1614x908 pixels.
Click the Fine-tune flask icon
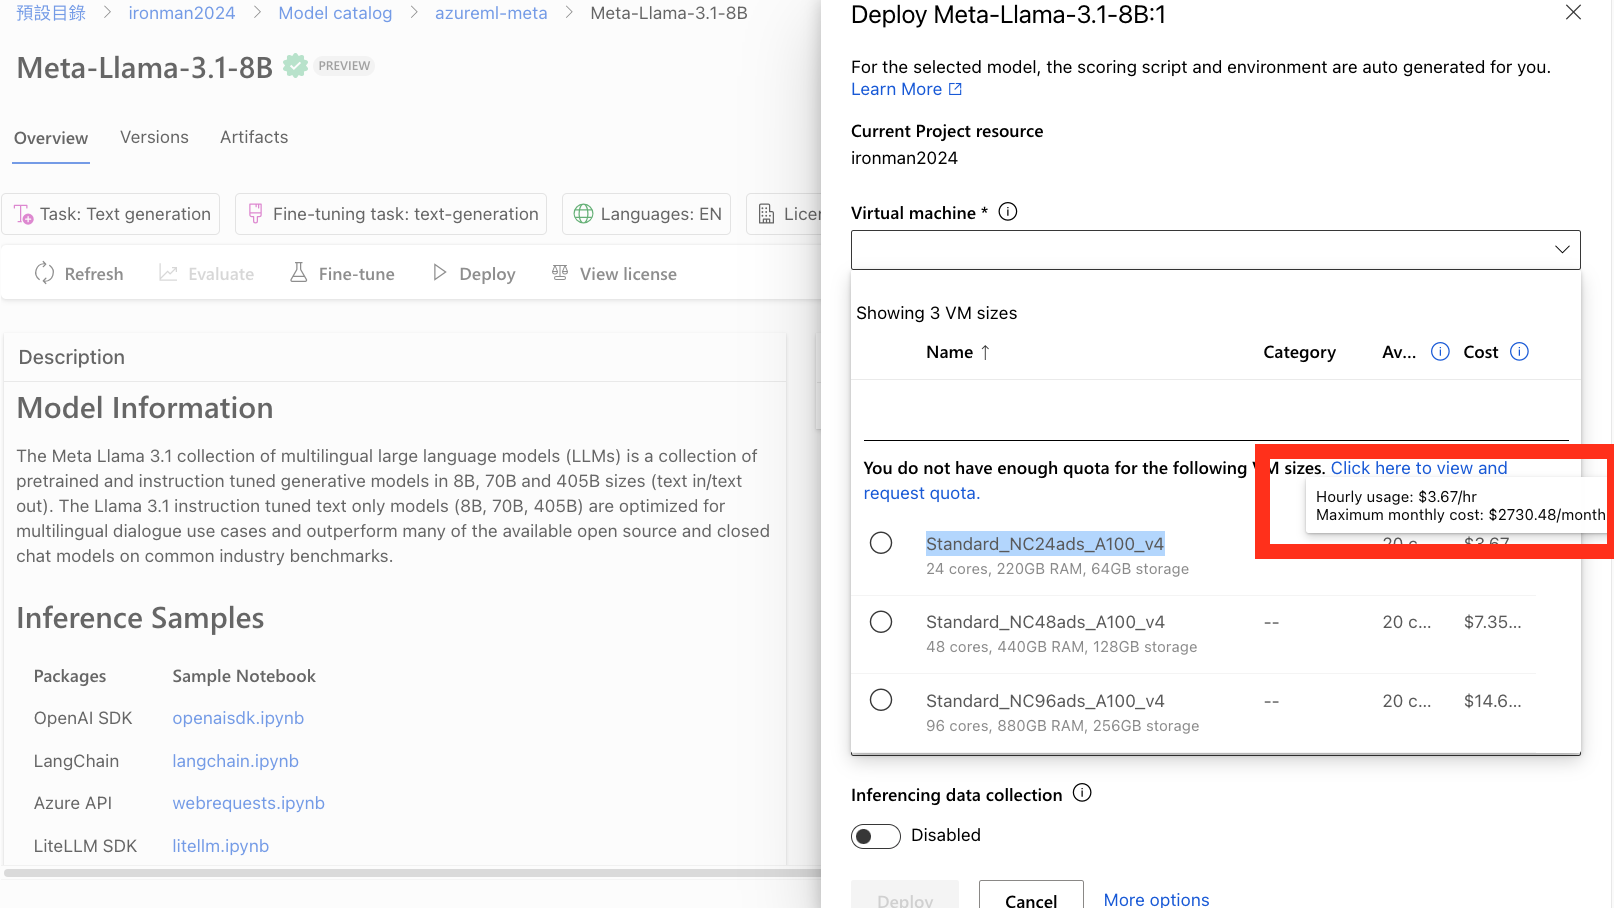(298, 273)
